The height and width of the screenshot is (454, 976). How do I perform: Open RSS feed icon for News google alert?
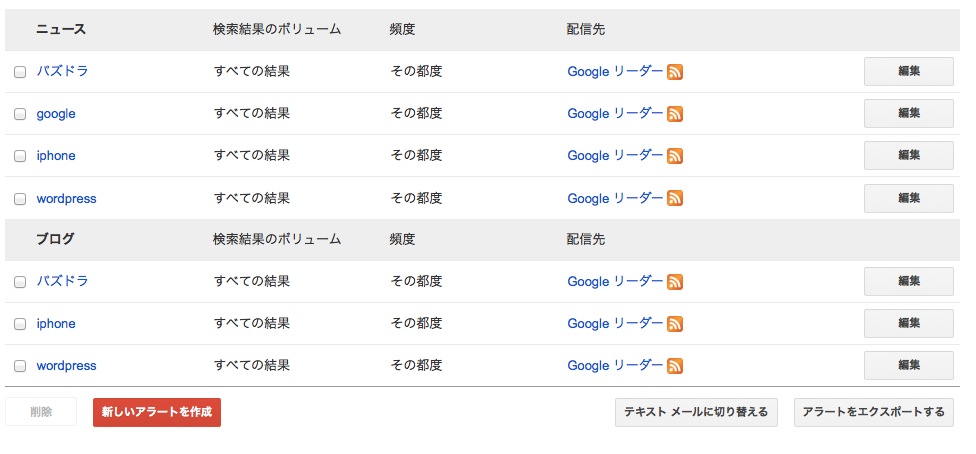click(x=675, y=114)
